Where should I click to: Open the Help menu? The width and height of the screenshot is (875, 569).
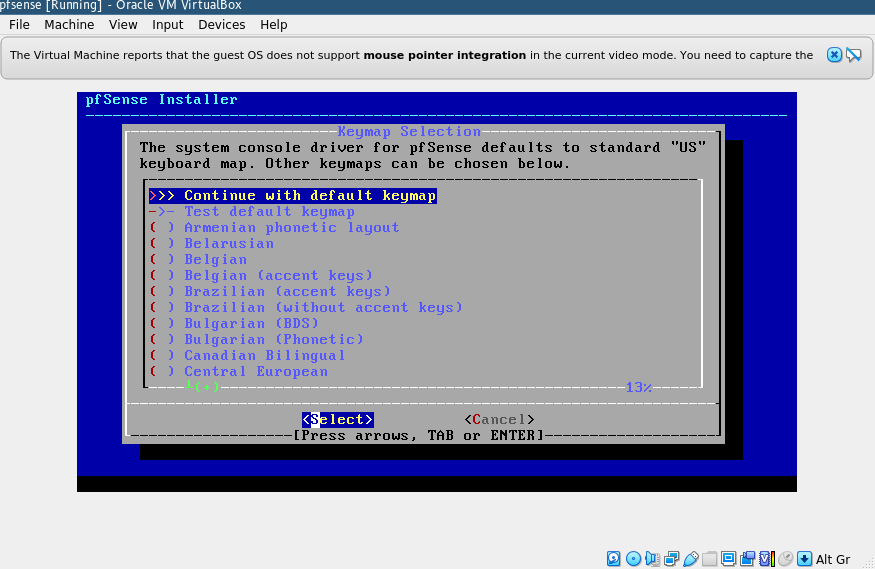point(273,25)
